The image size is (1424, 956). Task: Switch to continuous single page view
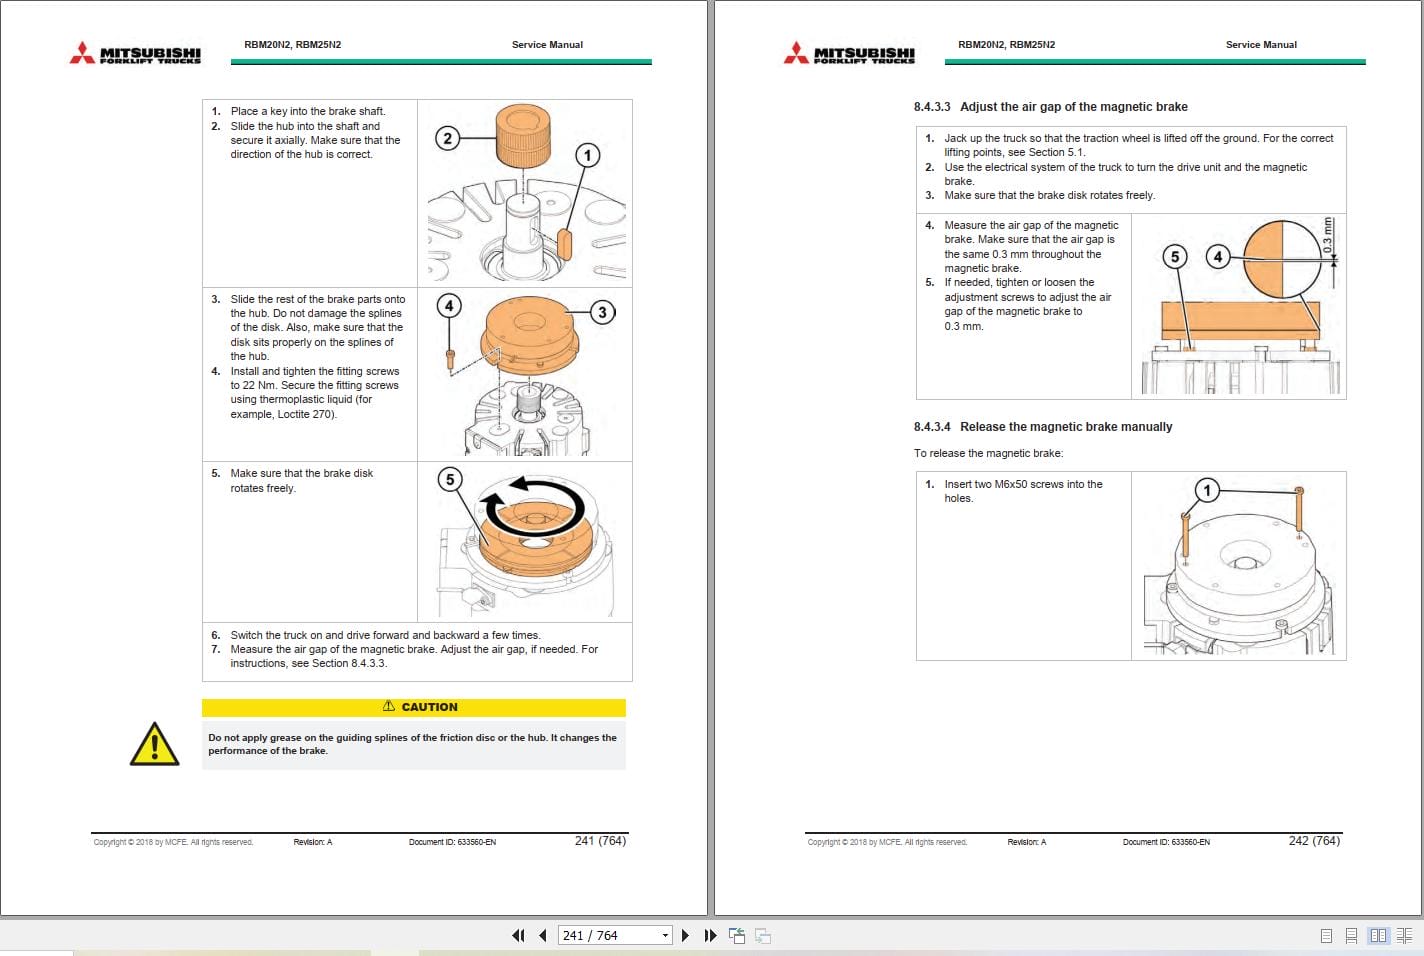coord(1351,936)
